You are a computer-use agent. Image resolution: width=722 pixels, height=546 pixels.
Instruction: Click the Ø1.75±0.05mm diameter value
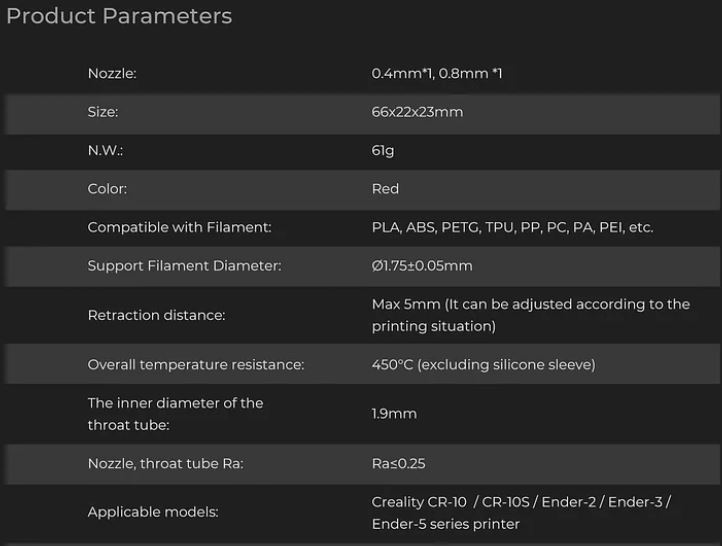point(422,266)
